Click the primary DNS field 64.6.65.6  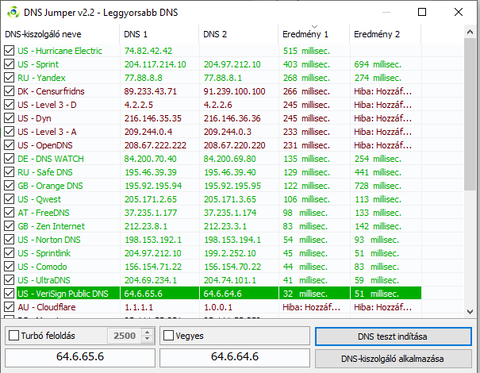click(x=80, y=357)
